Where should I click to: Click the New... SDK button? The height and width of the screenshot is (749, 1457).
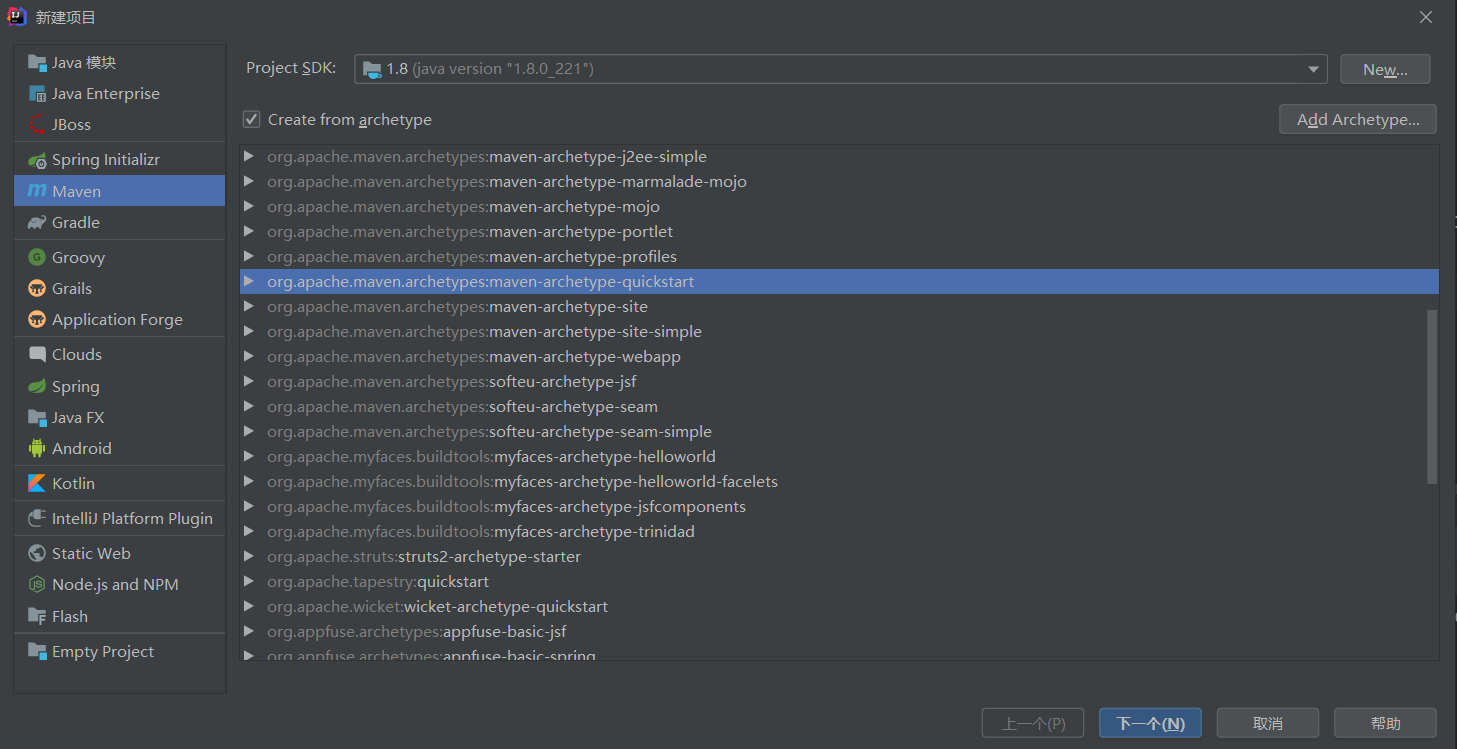coord(1385,69)
